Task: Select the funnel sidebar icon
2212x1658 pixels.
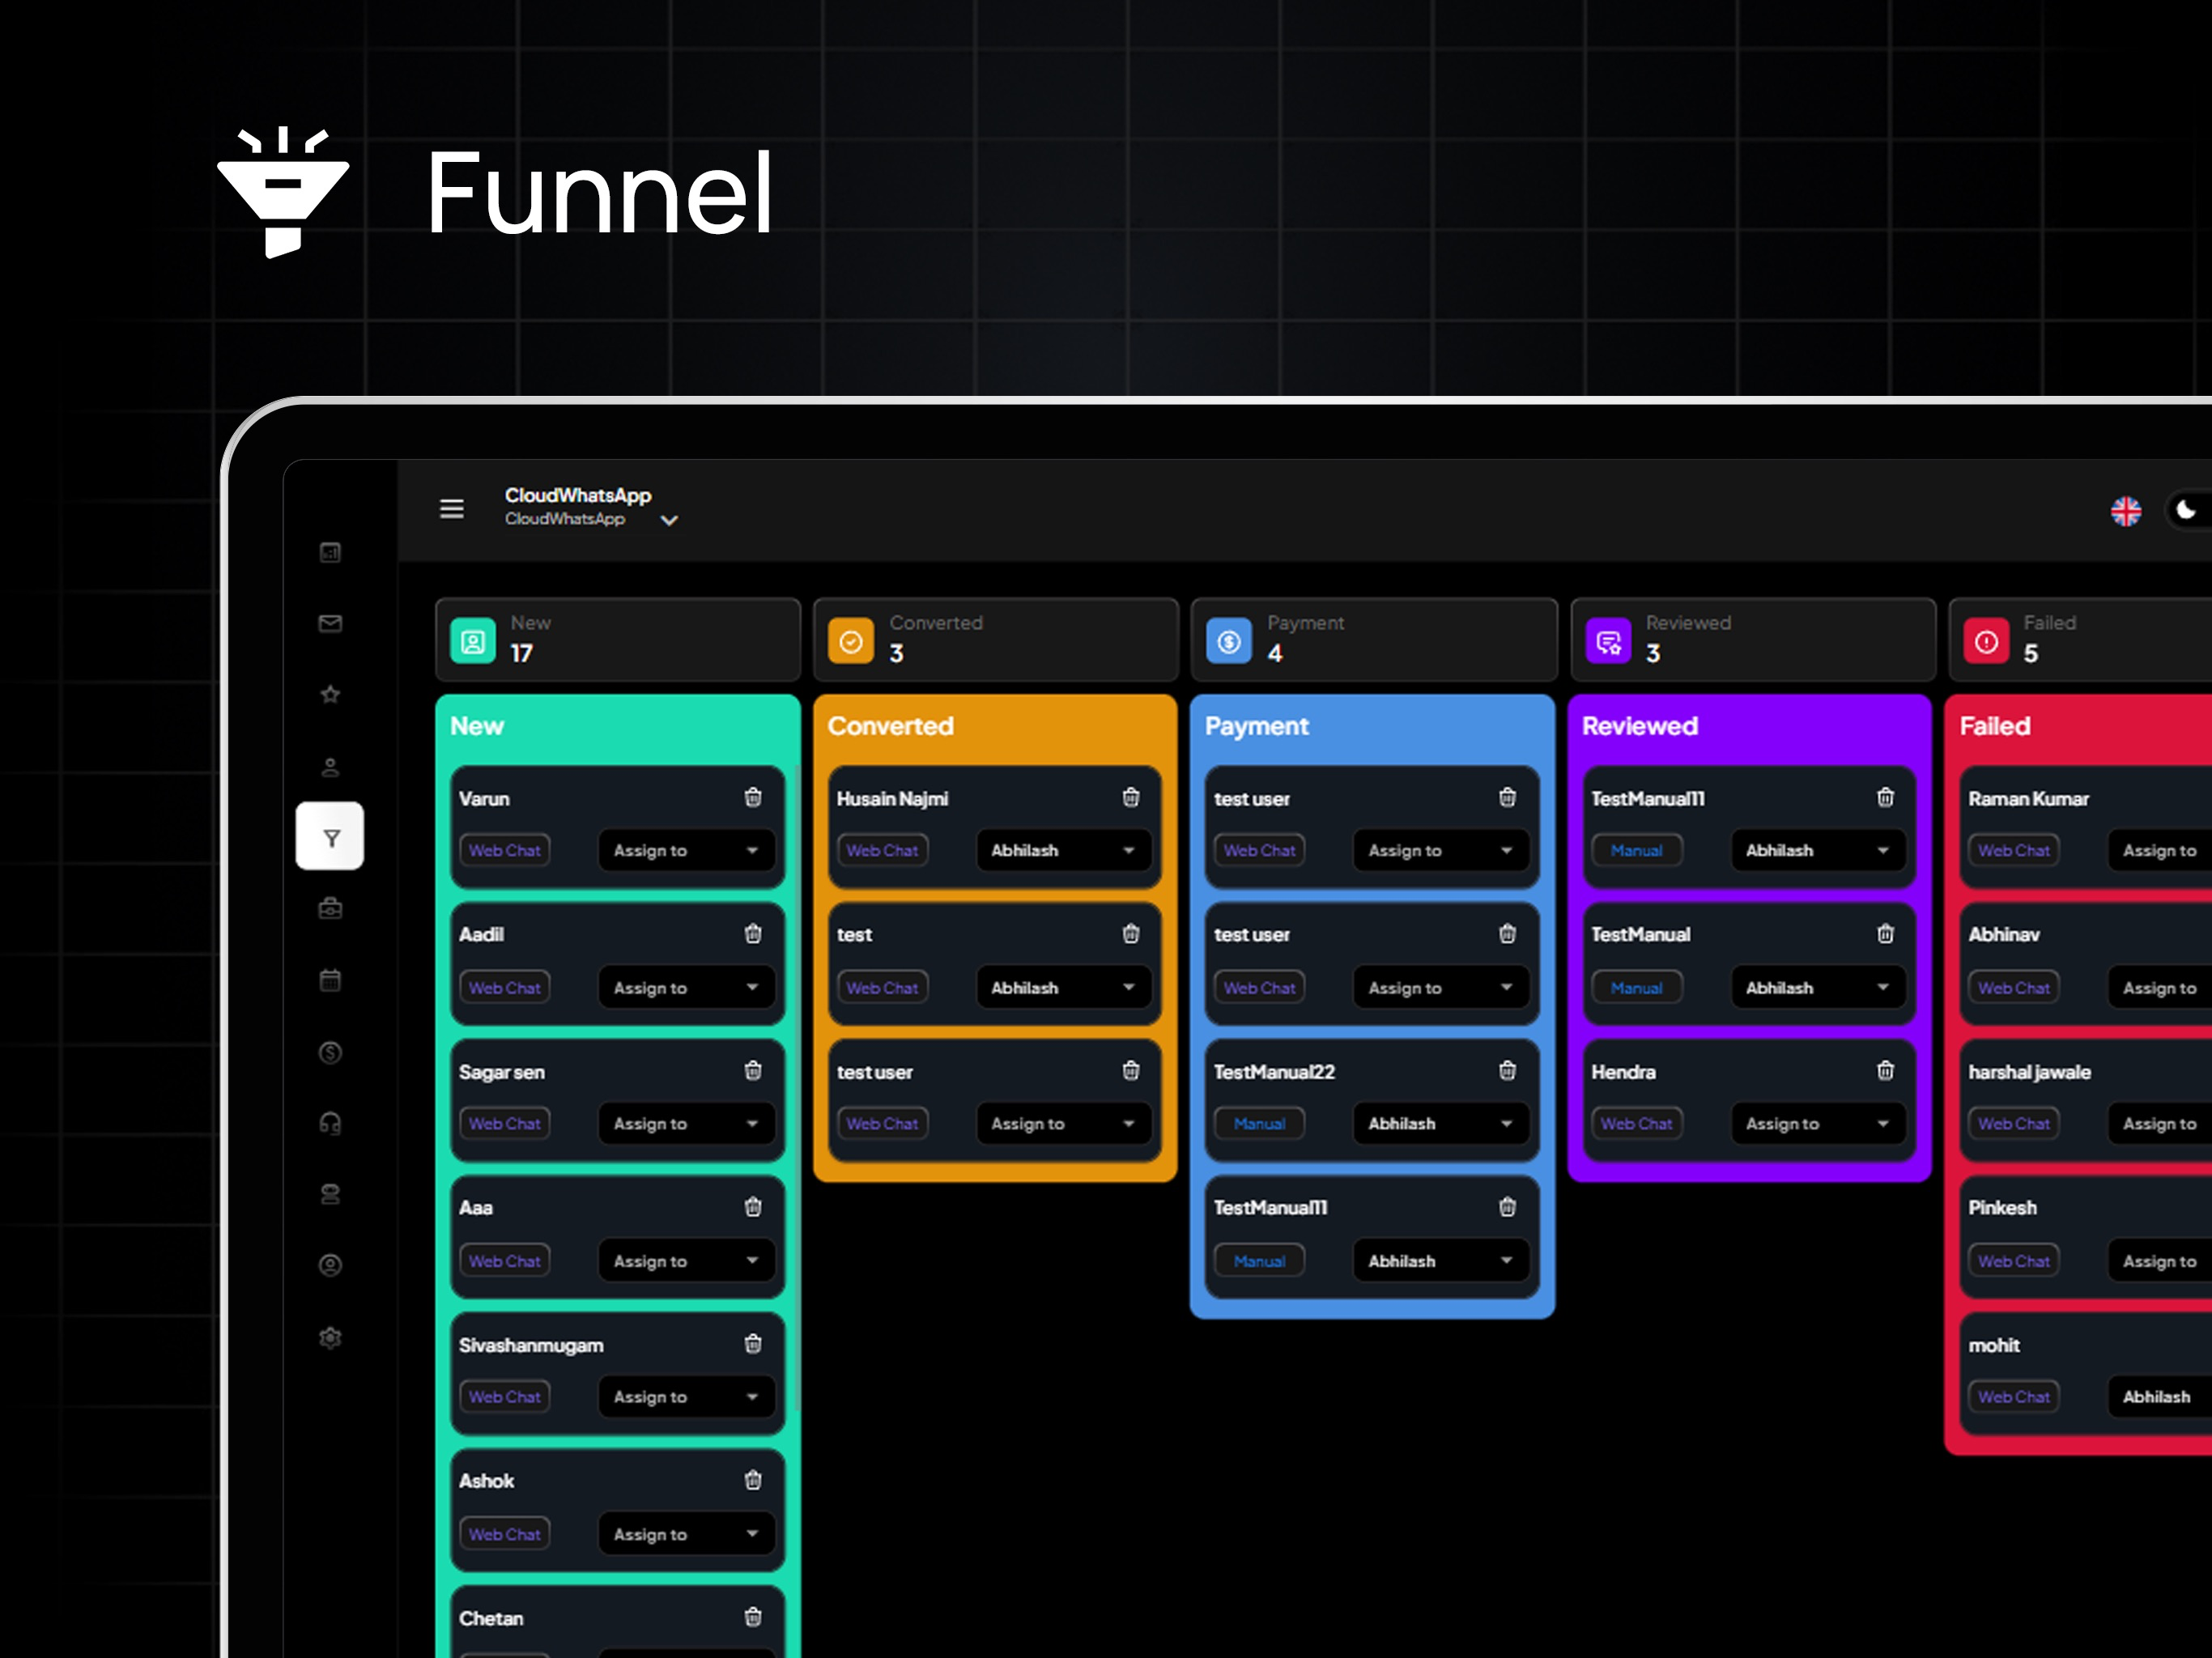Action: [x=330, y=836]
